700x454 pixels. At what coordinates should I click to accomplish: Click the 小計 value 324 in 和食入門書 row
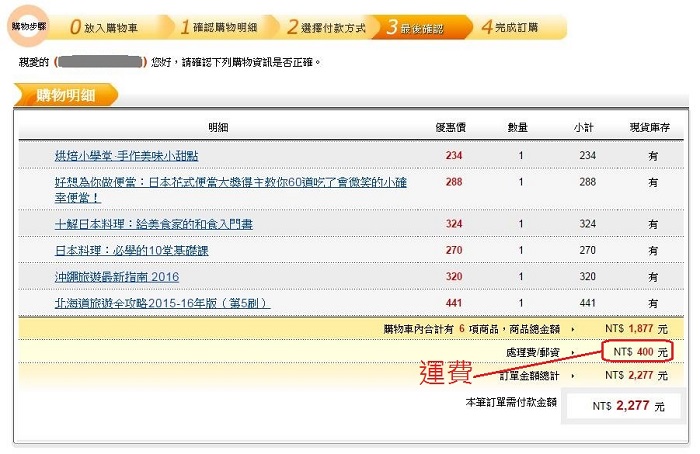point(588,224)
